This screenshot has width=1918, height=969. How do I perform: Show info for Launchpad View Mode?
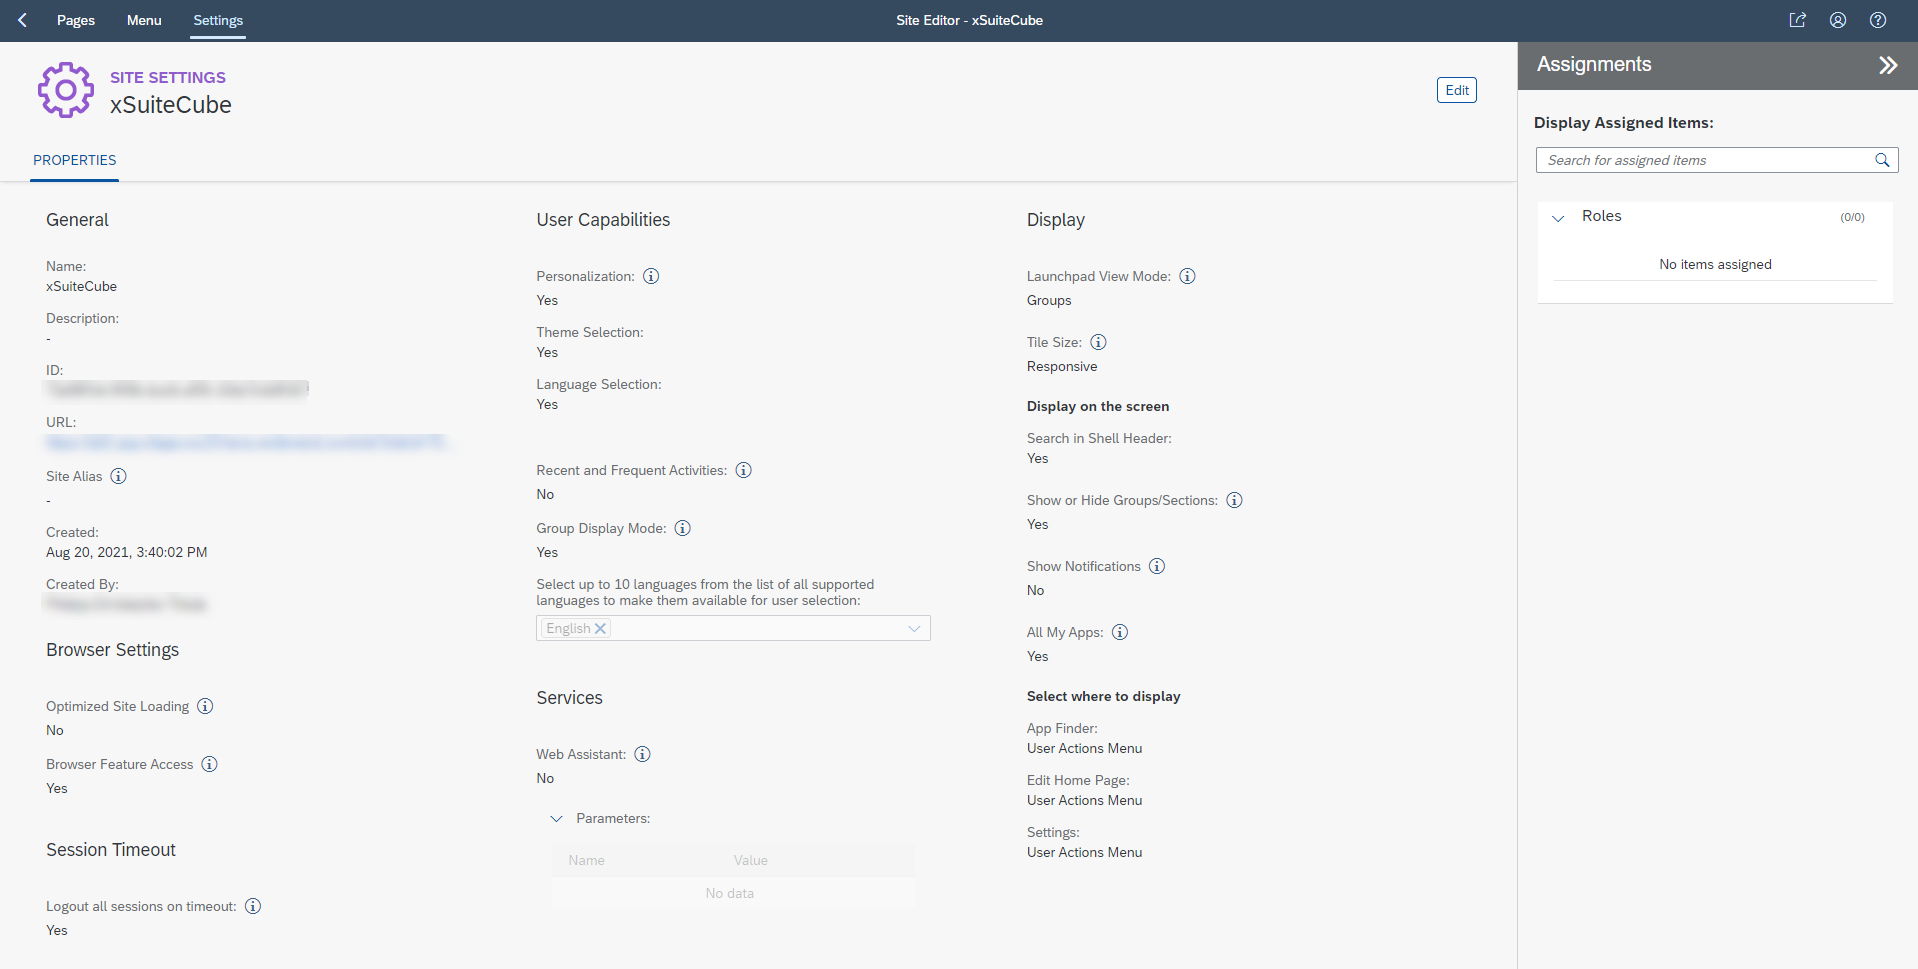(1187, 276)
